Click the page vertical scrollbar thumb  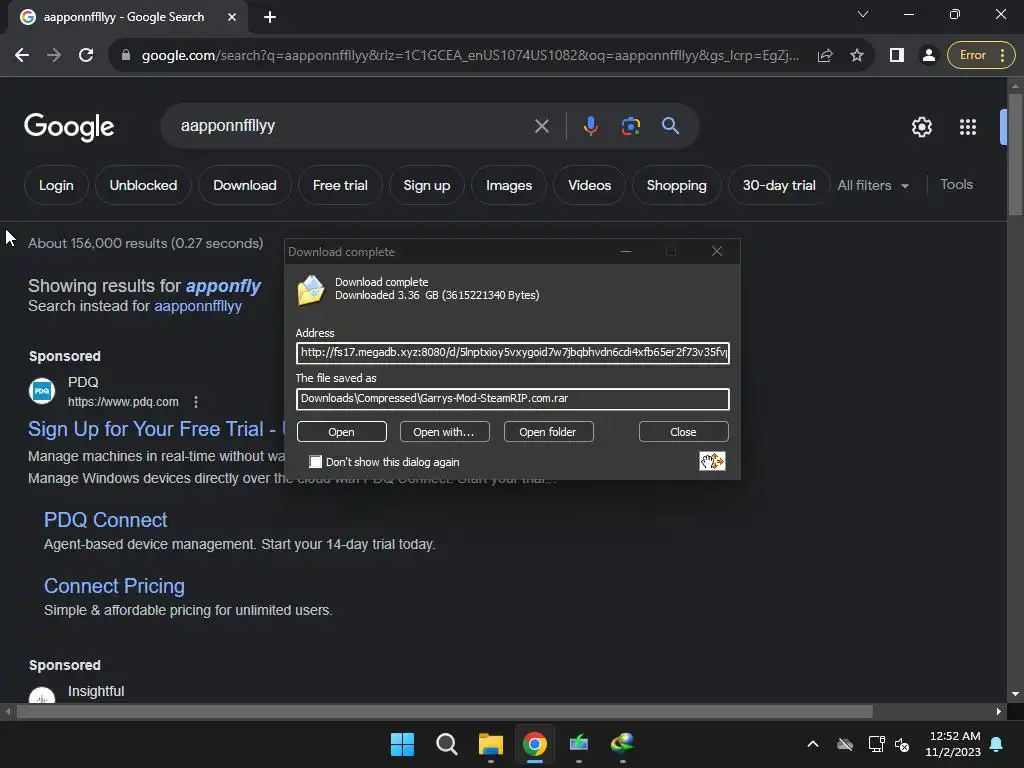[1015, 153]
